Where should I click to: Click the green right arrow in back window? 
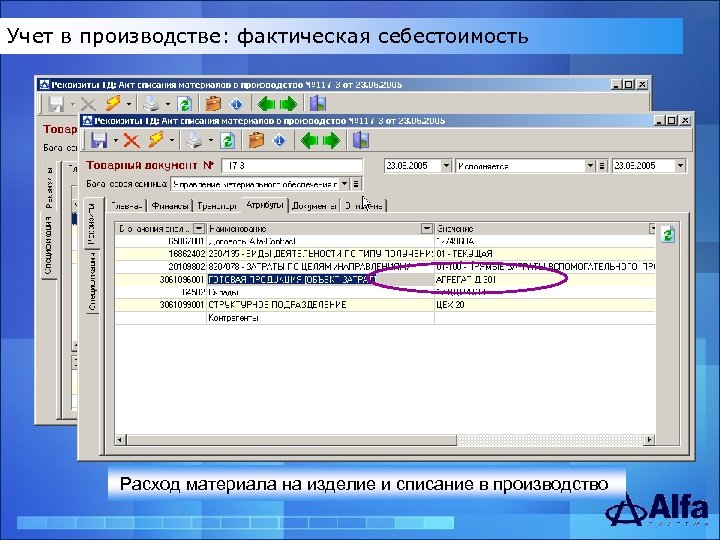[288, 104]
